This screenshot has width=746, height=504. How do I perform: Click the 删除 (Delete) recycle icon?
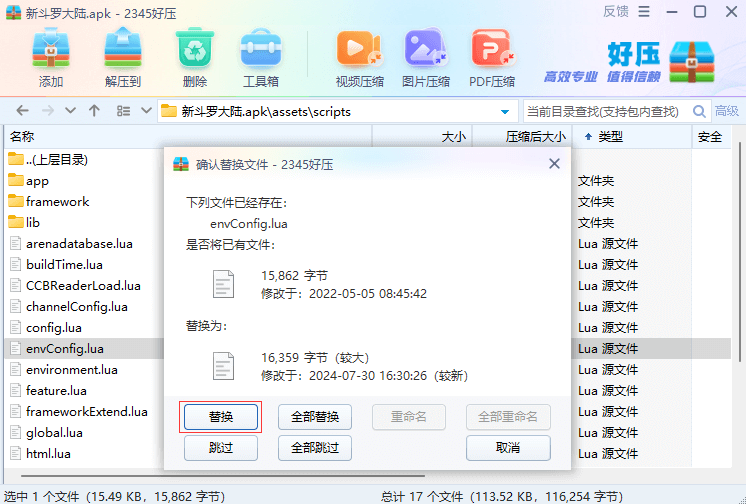pyautogui.click(x=195, y=58)
